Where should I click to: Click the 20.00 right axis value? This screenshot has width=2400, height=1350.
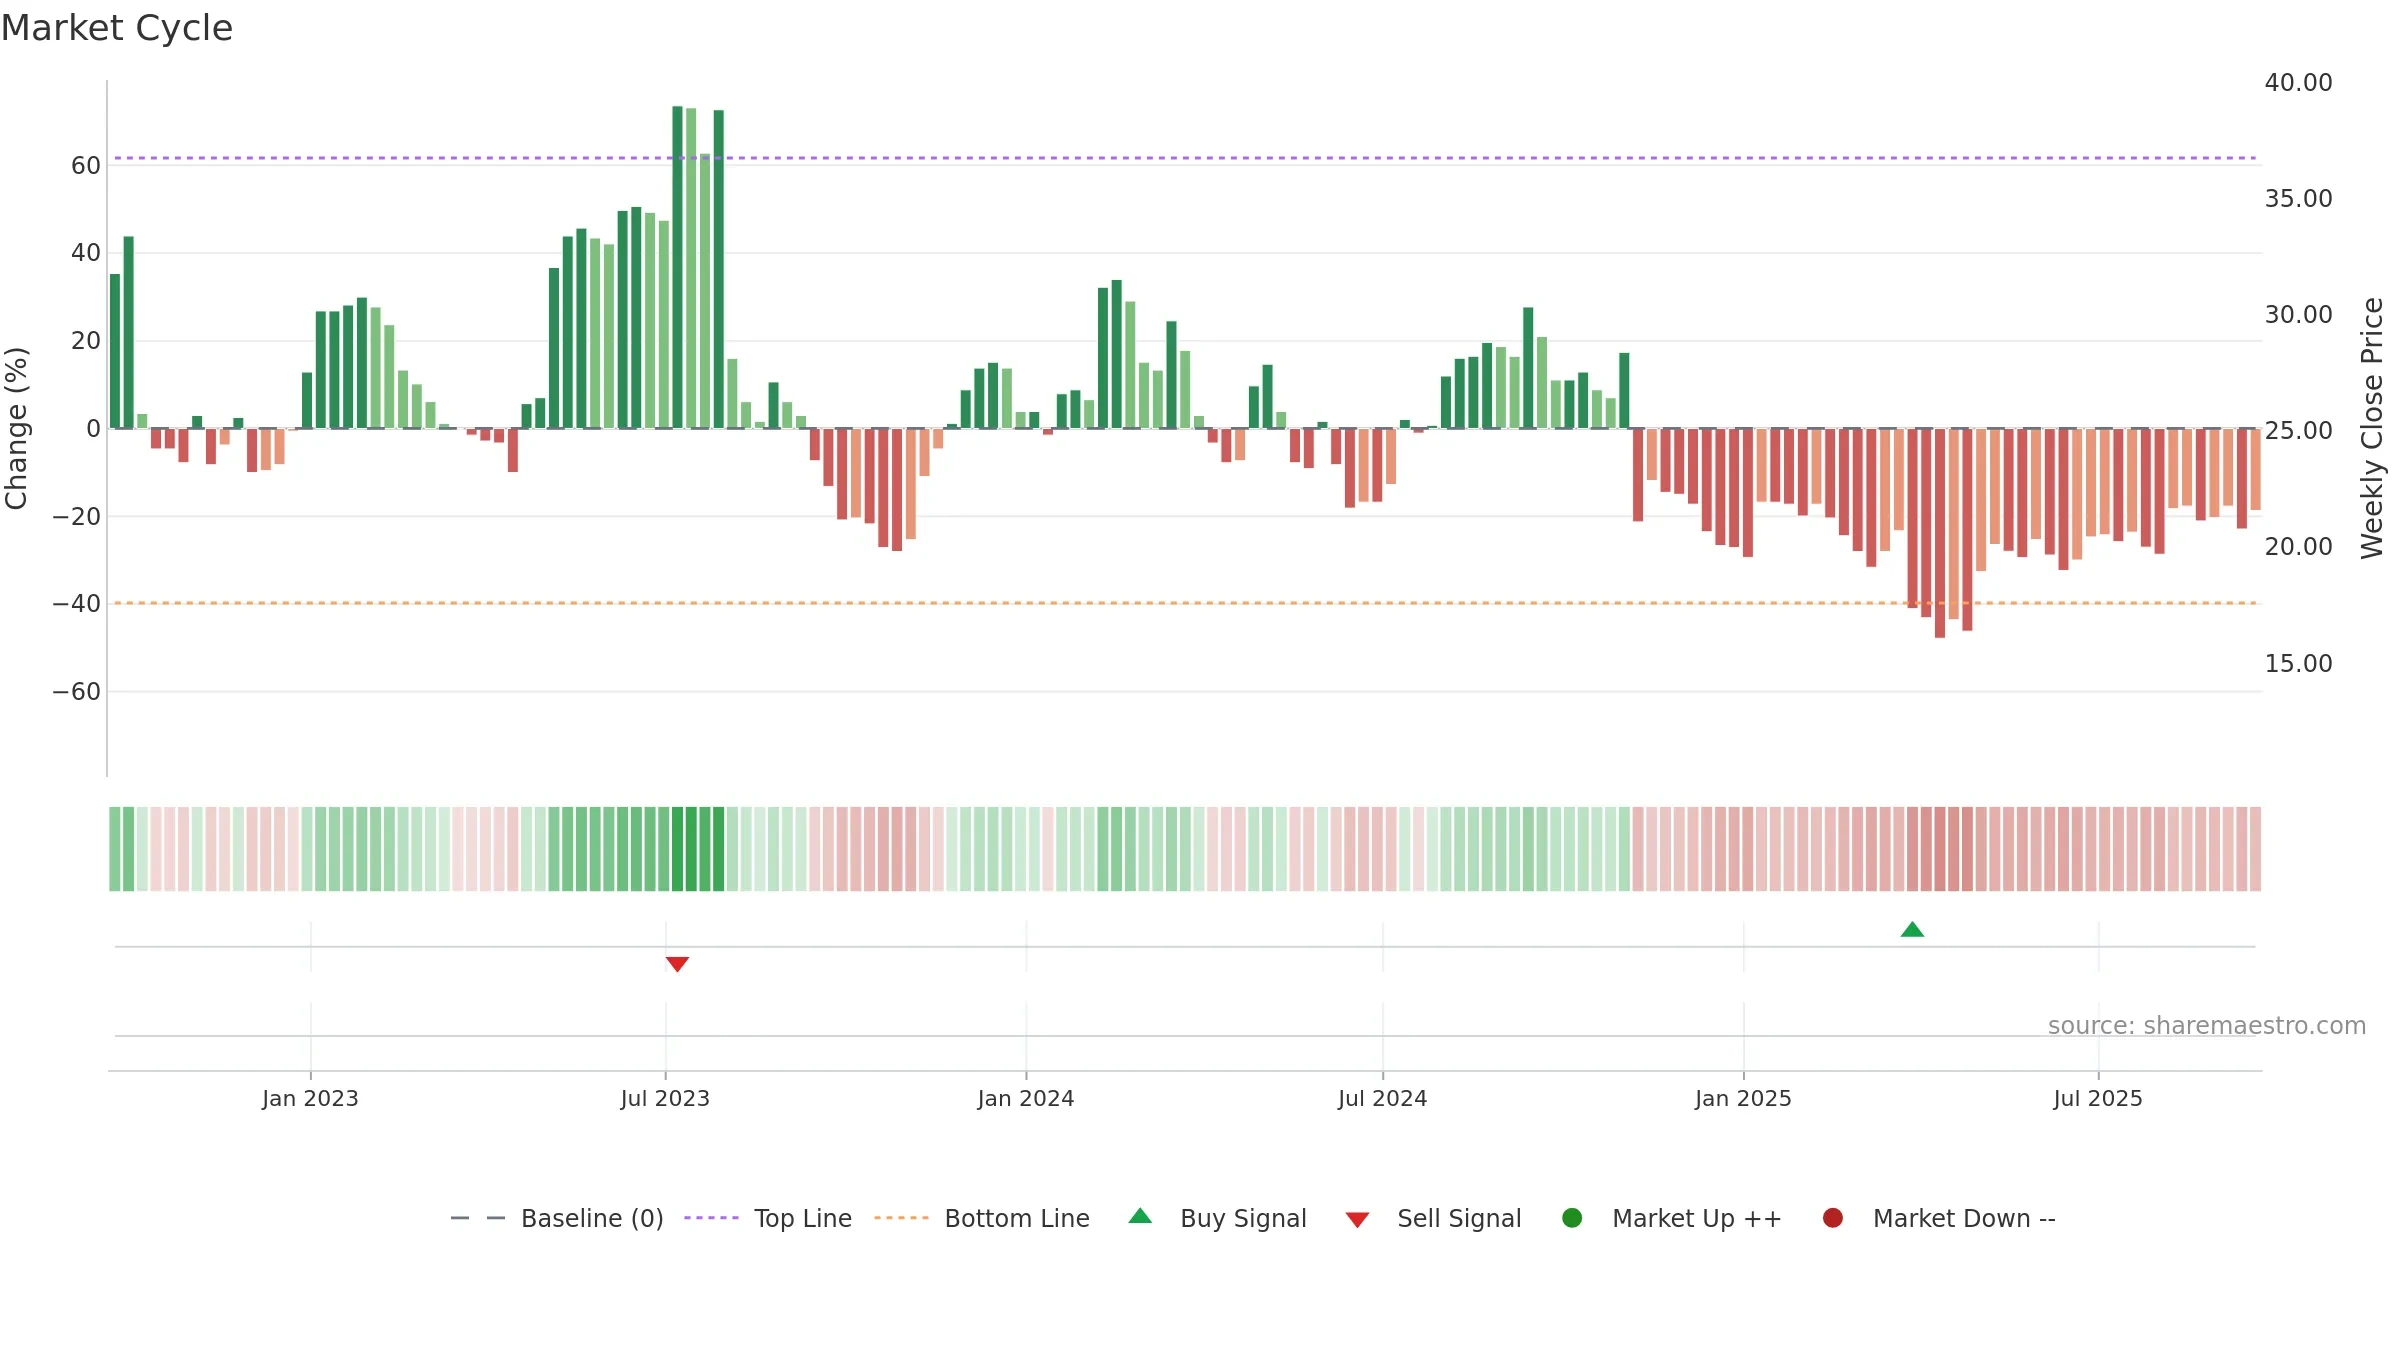2298,546
